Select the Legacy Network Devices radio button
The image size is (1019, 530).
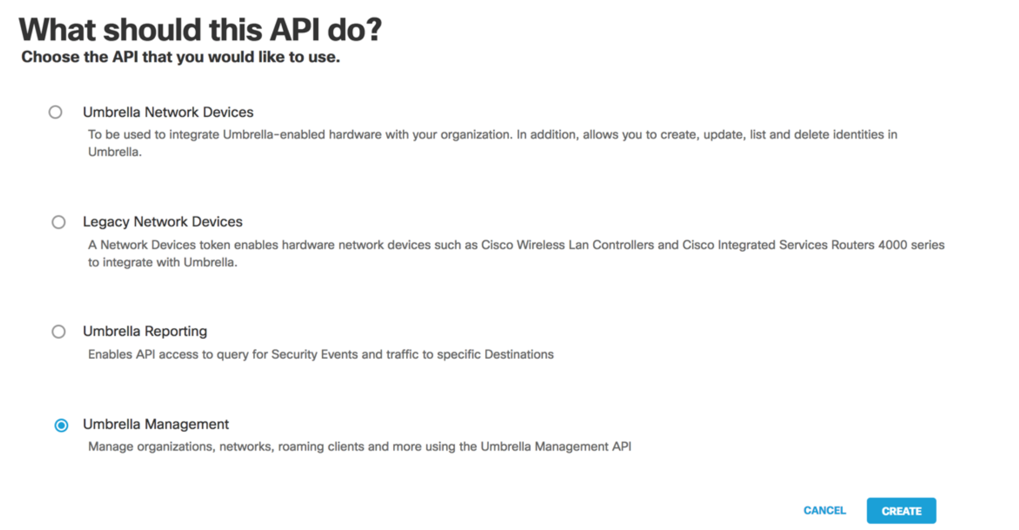(58, 222)
